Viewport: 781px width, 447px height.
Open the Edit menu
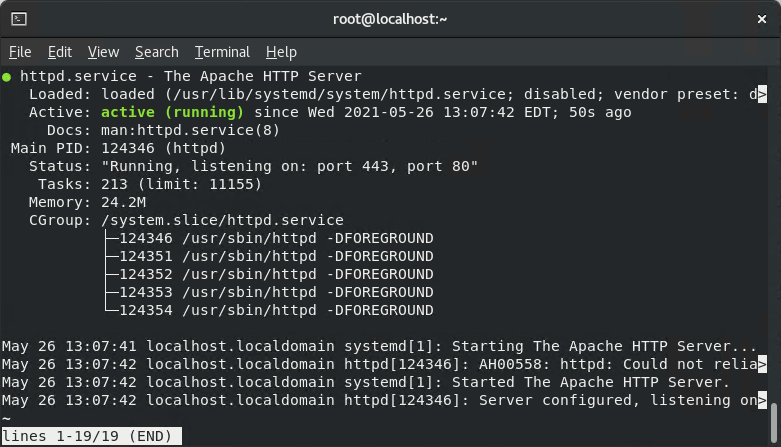(60, 52)
